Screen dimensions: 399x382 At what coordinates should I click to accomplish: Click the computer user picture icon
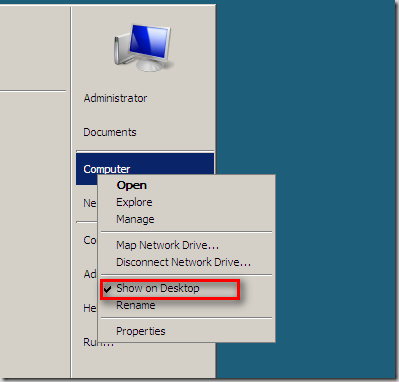[x=144, y=47]
